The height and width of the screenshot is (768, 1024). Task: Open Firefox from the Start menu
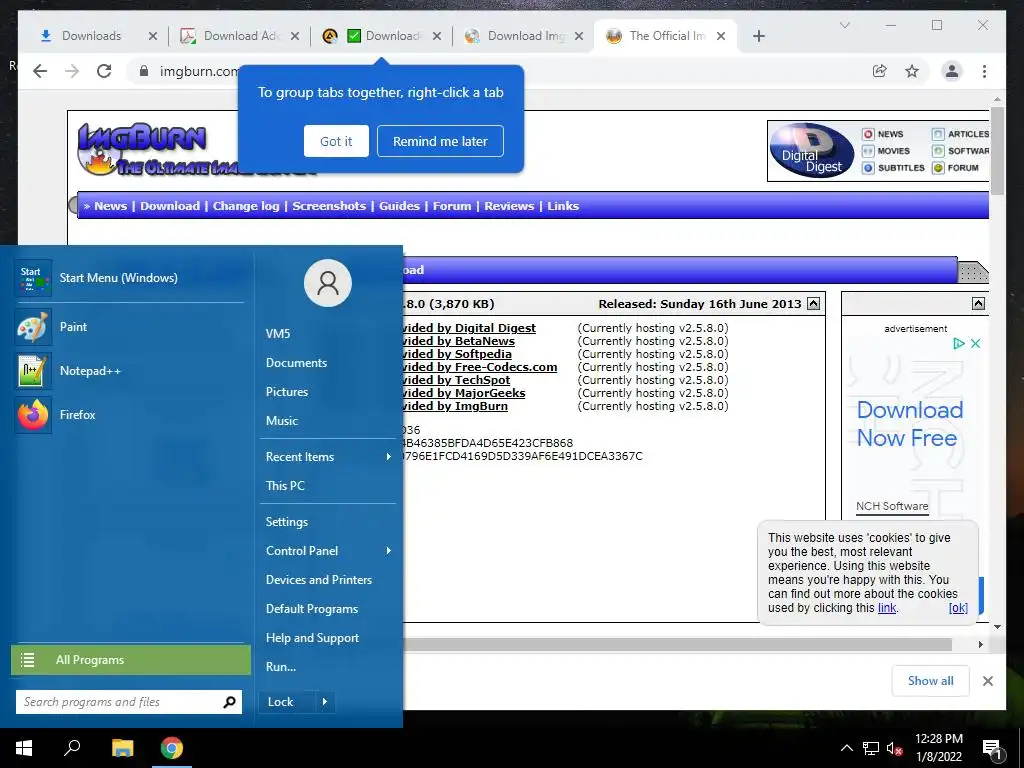point(129,415)
